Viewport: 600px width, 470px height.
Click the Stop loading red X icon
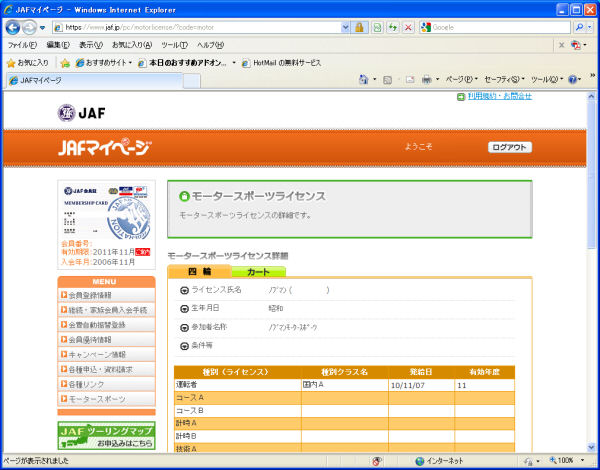408,27
